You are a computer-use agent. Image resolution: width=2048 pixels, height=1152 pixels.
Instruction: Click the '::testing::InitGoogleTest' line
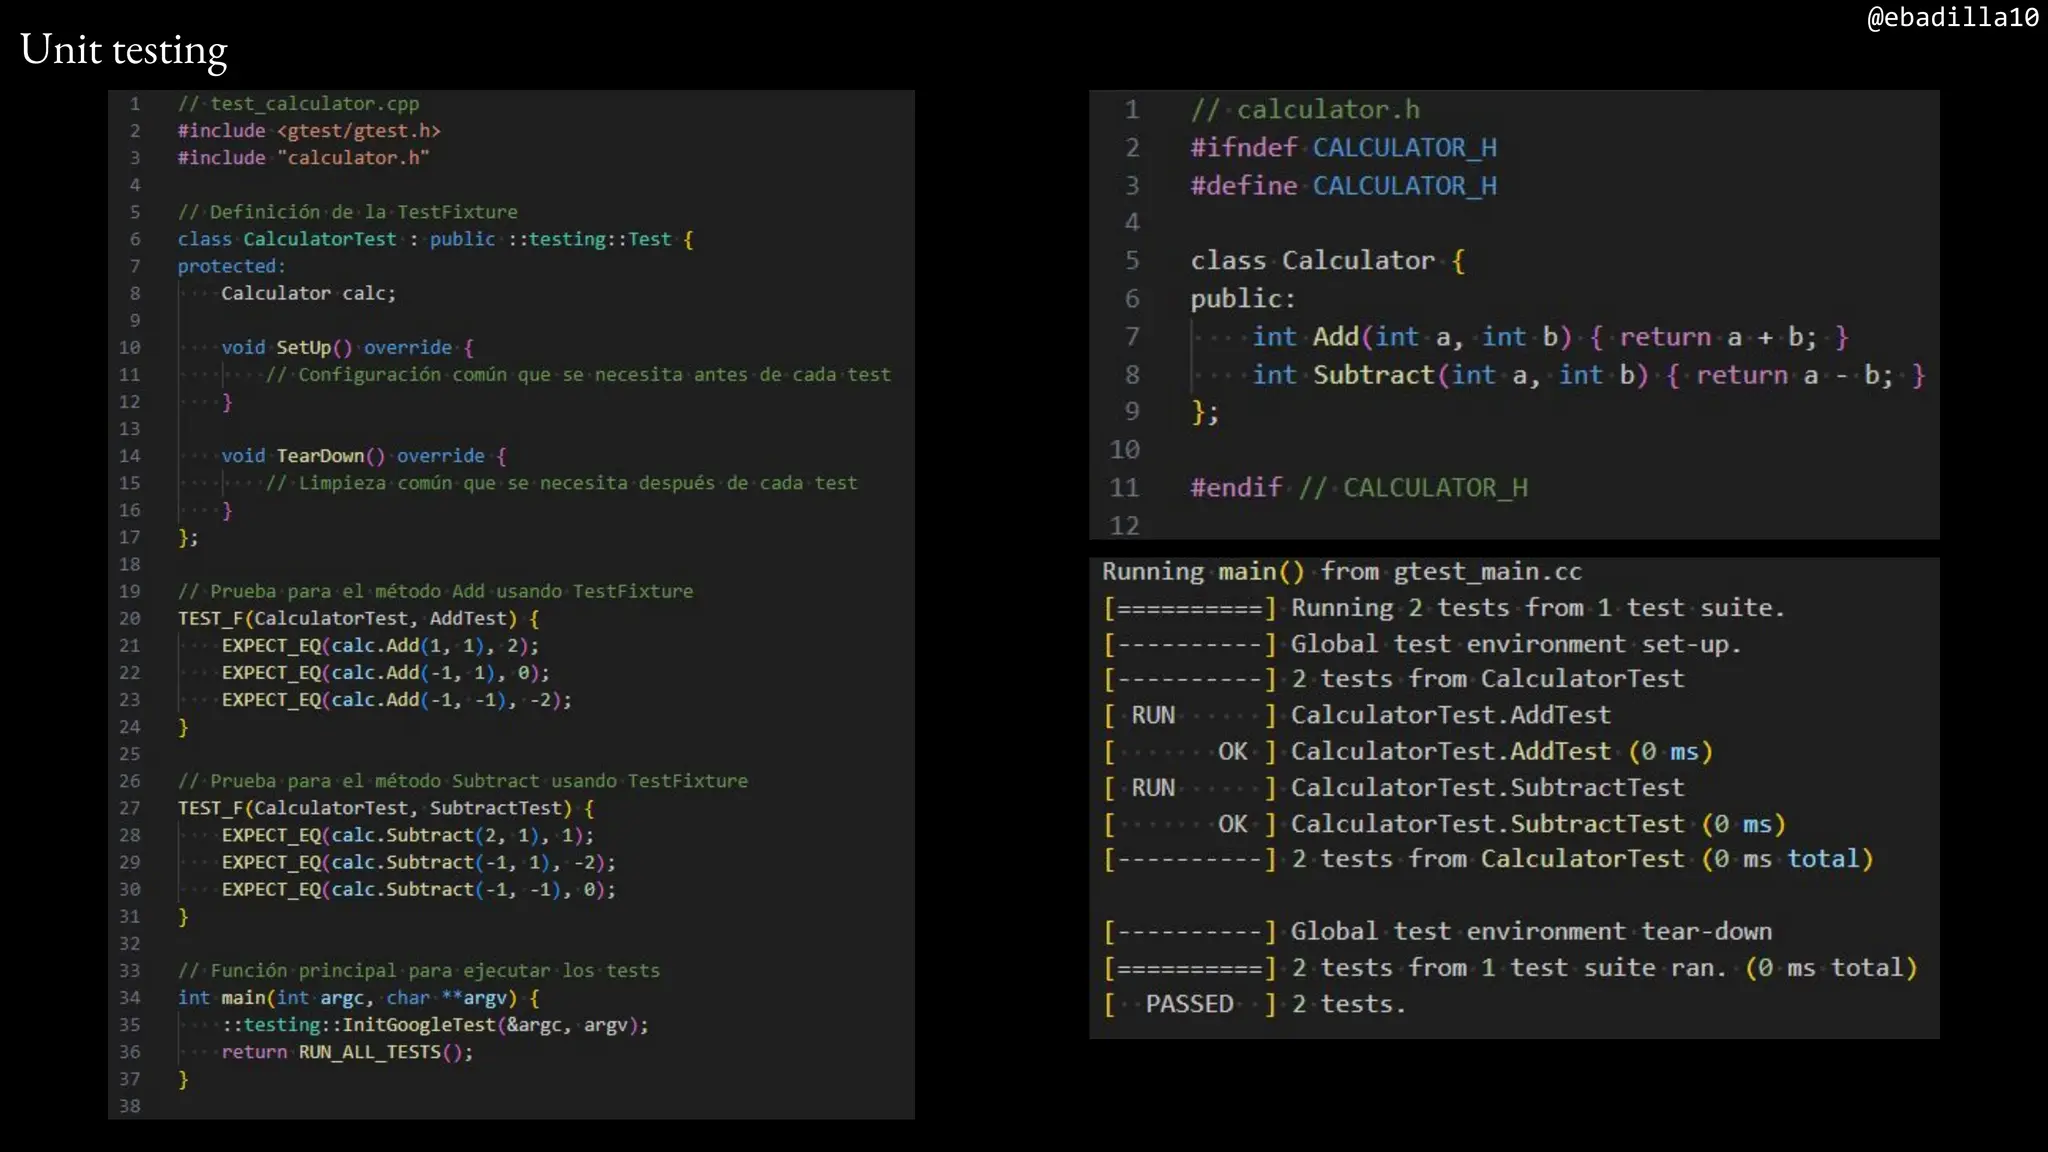(x=435, y=1023)
